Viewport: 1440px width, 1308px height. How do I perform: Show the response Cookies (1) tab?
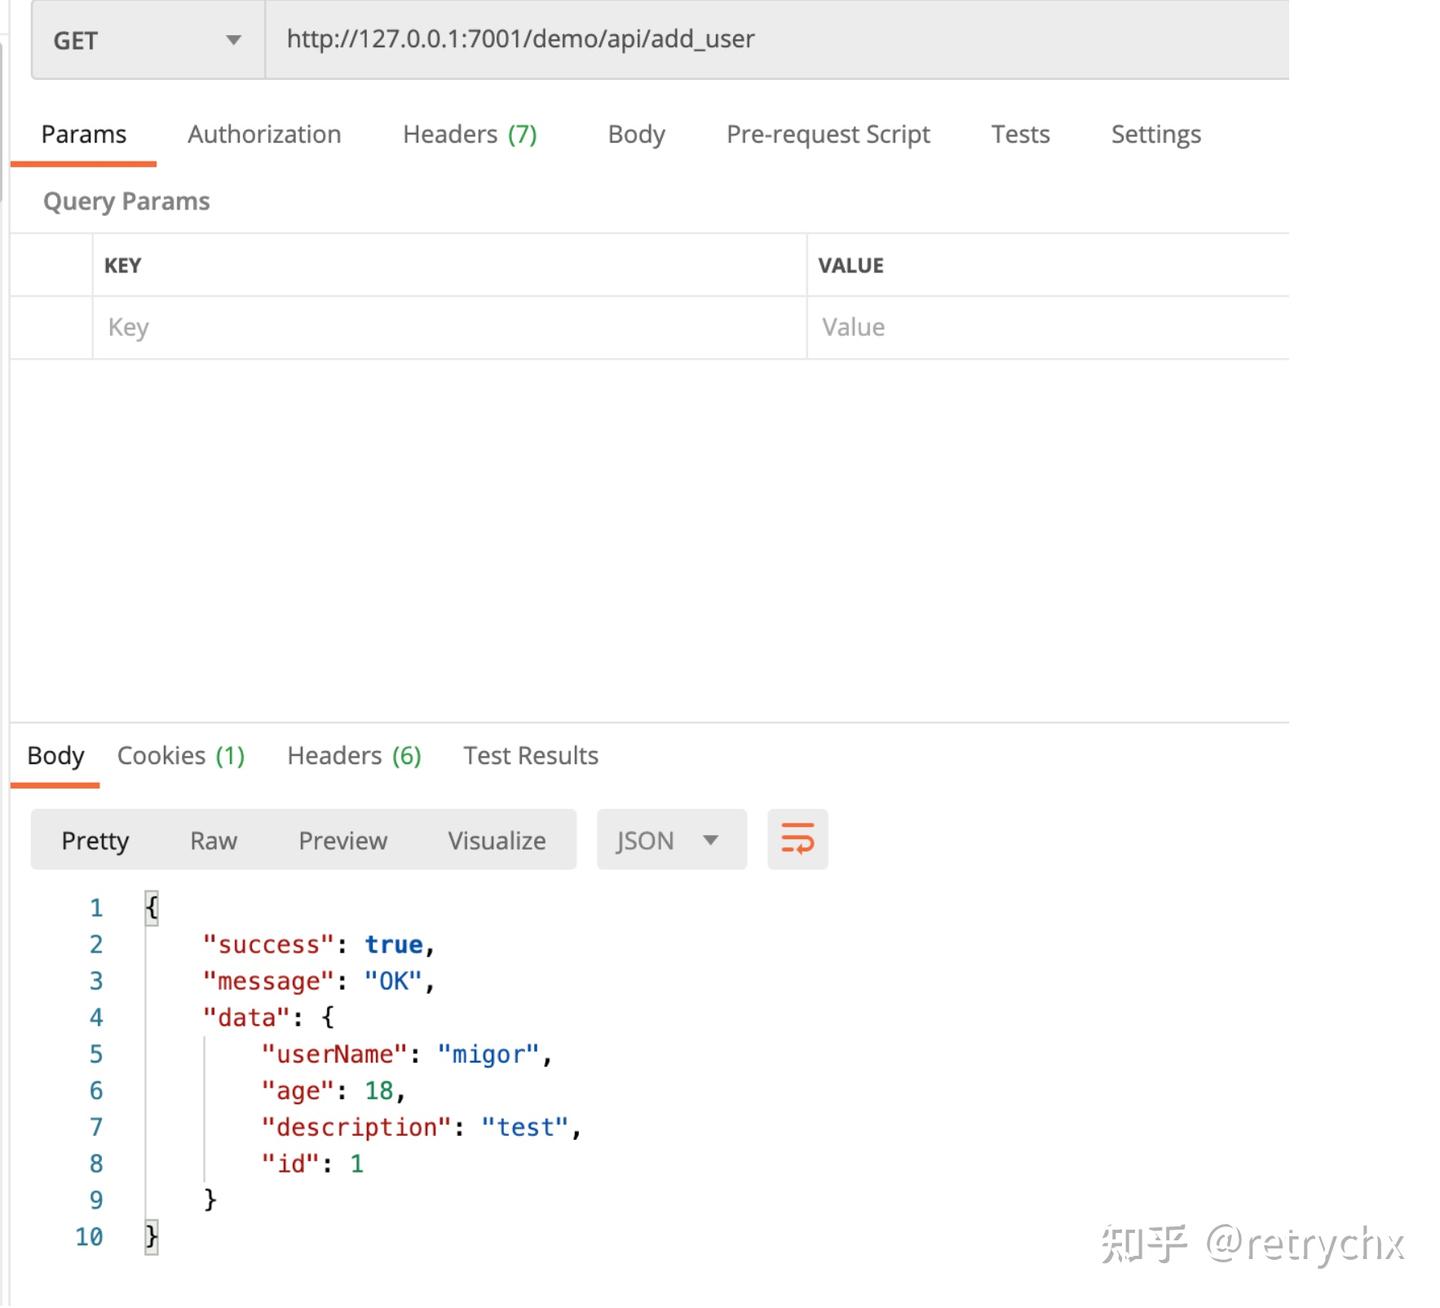[181, 756]
